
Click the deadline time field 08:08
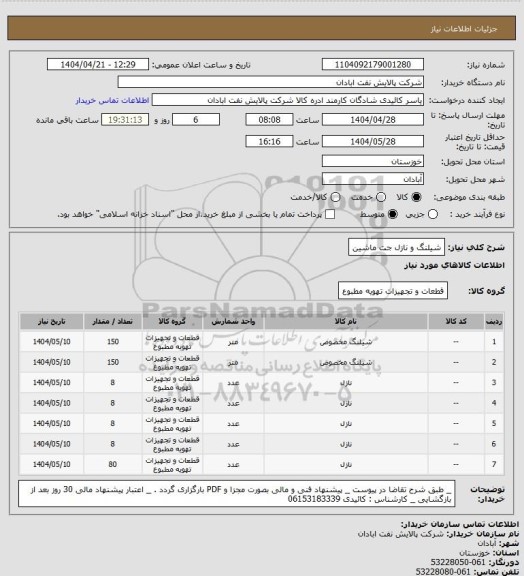[x=269, y=120]
